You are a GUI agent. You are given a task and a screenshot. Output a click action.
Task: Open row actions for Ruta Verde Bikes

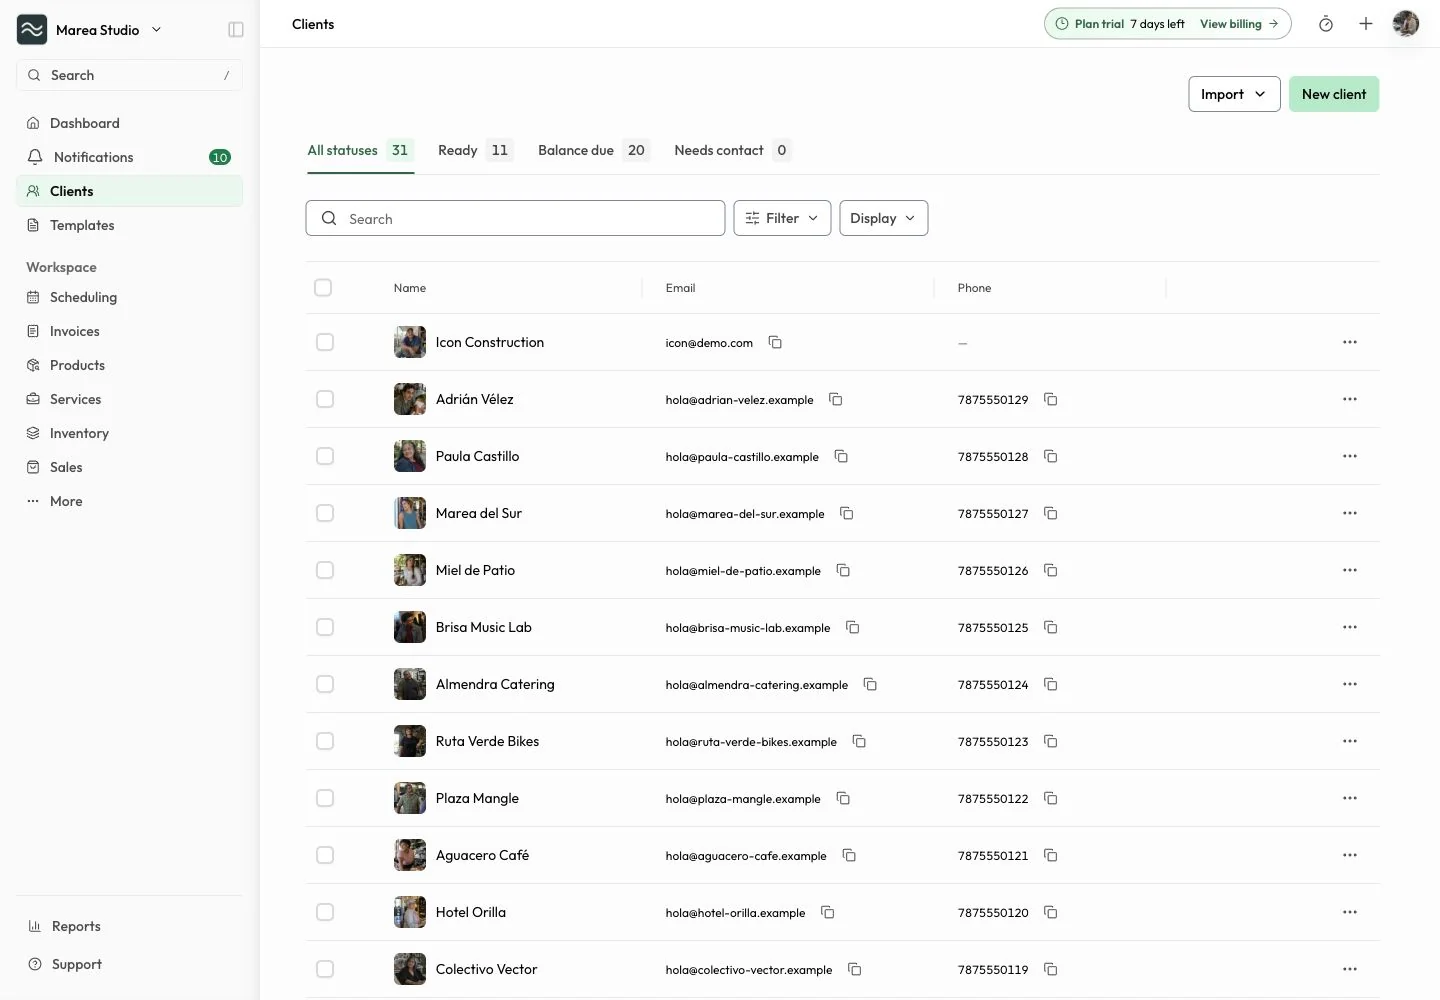coord(1350,741)
